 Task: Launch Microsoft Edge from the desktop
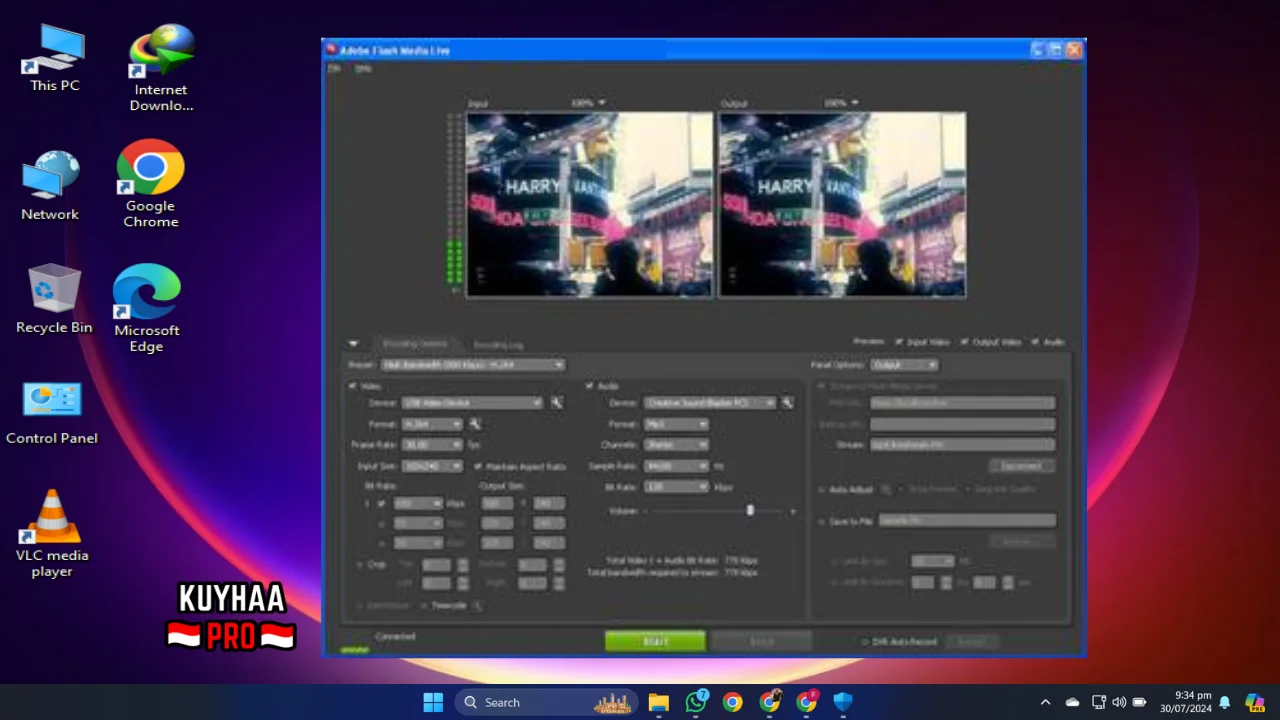(x=146, y=308)
